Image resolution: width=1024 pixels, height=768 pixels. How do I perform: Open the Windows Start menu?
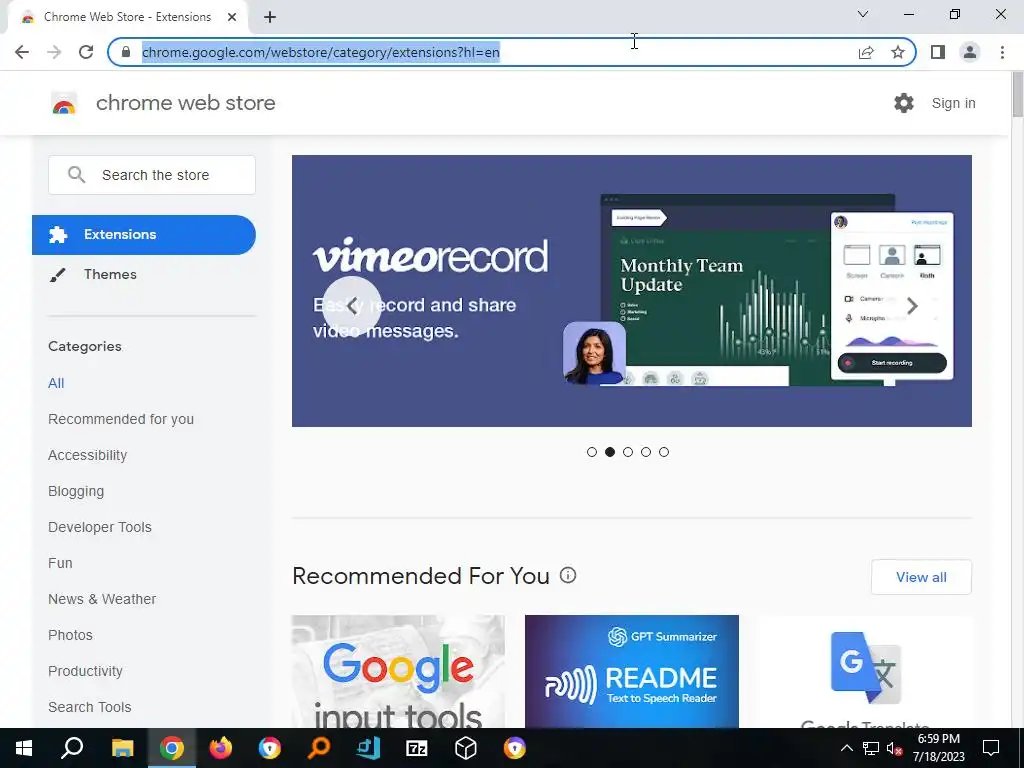click(24, 748)
